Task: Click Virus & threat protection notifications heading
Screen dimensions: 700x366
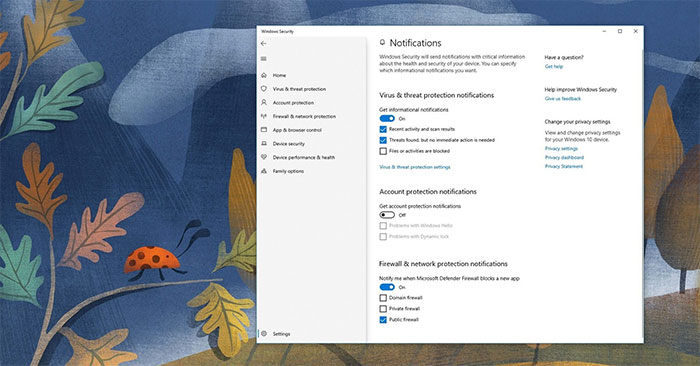Action: click(x=437, y=95)
